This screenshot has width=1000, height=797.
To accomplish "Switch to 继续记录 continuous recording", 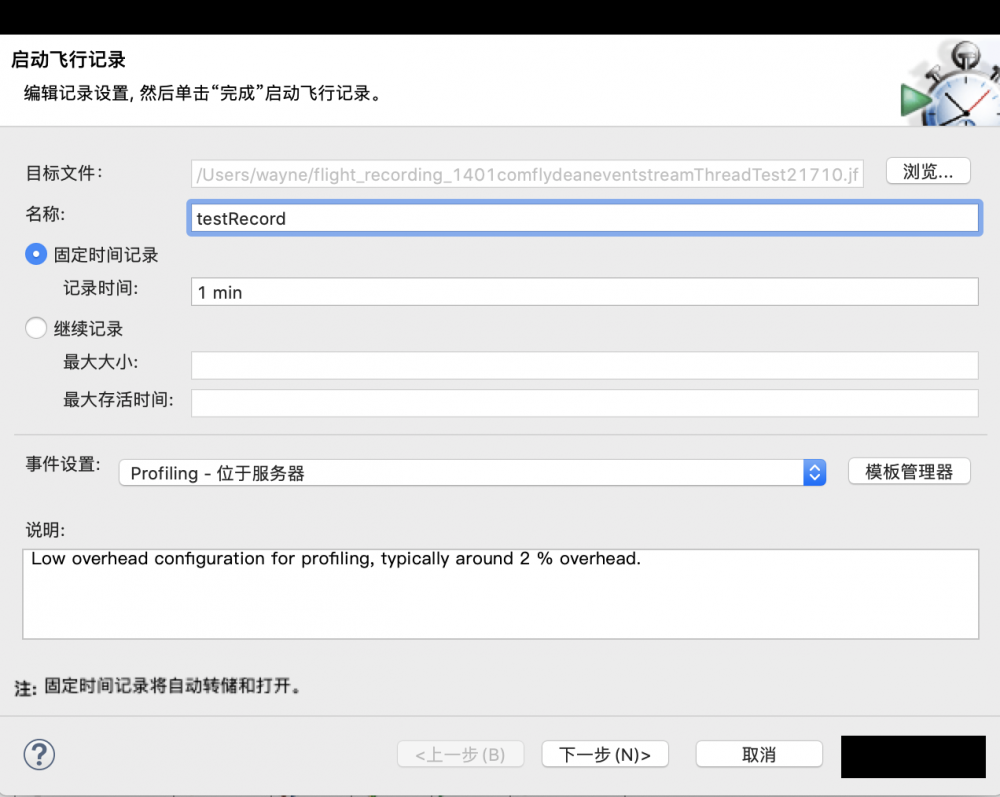I will pos(36,327).
